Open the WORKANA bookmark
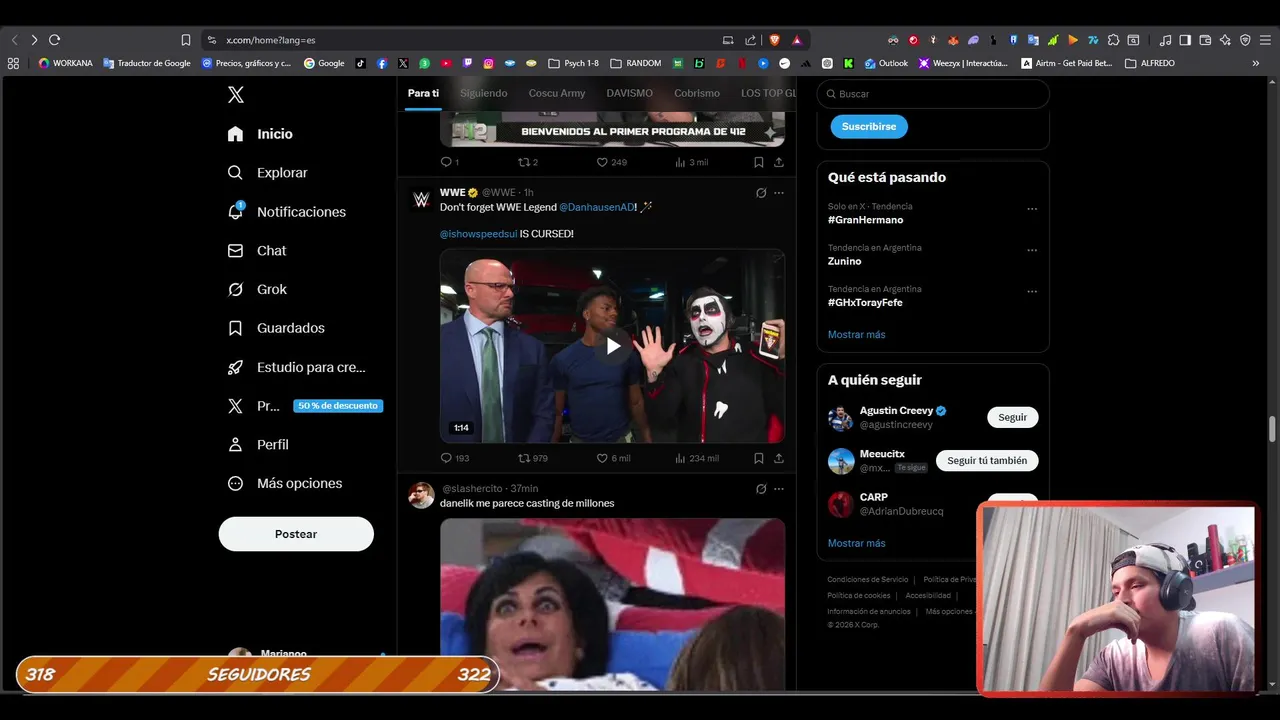 [x=65, y=63]
